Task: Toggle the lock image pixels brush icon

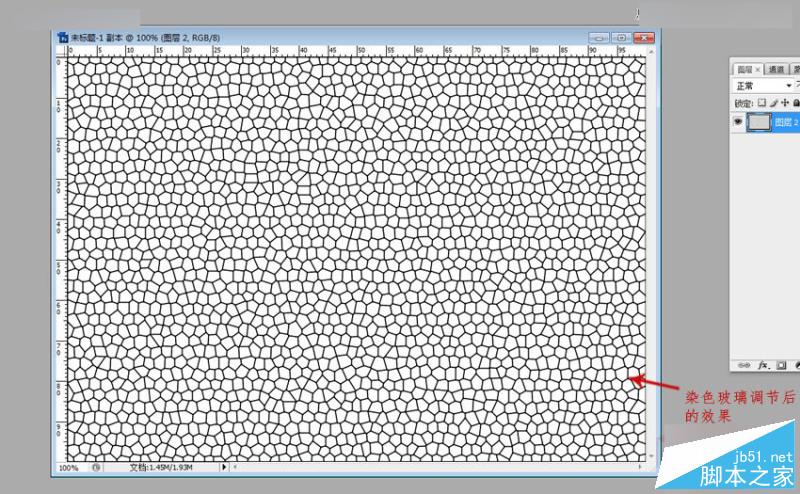Action: pos(773,103)
